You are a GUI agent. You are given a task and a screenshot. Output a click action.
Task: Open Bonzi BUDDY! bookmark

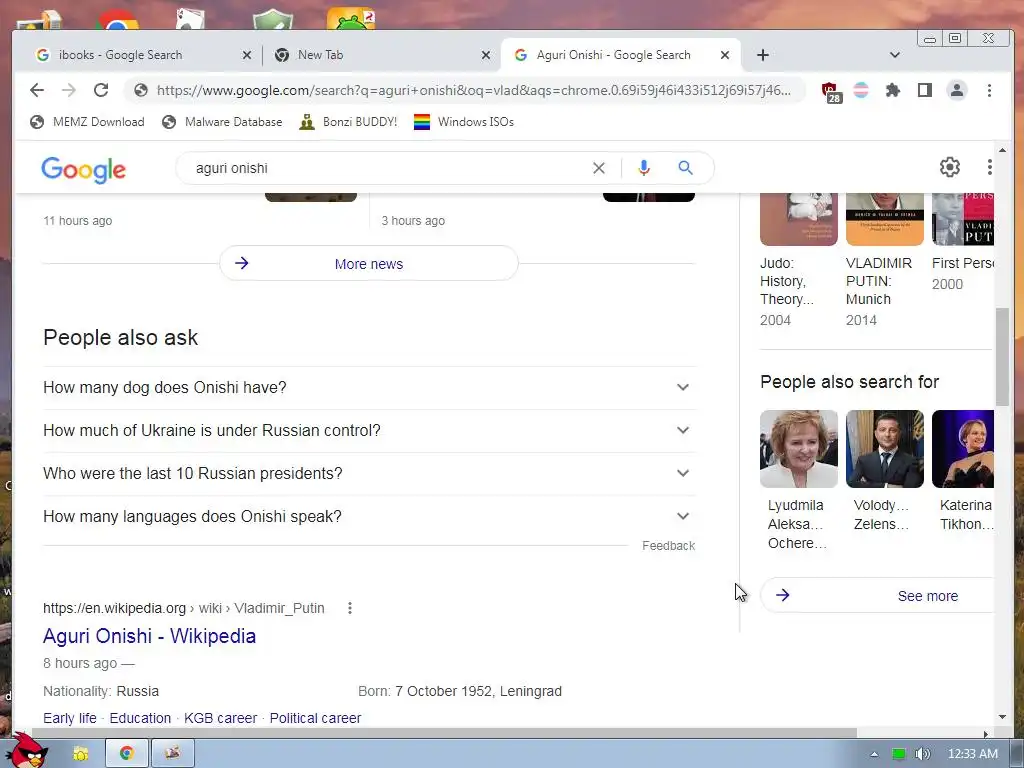(348, 122)
